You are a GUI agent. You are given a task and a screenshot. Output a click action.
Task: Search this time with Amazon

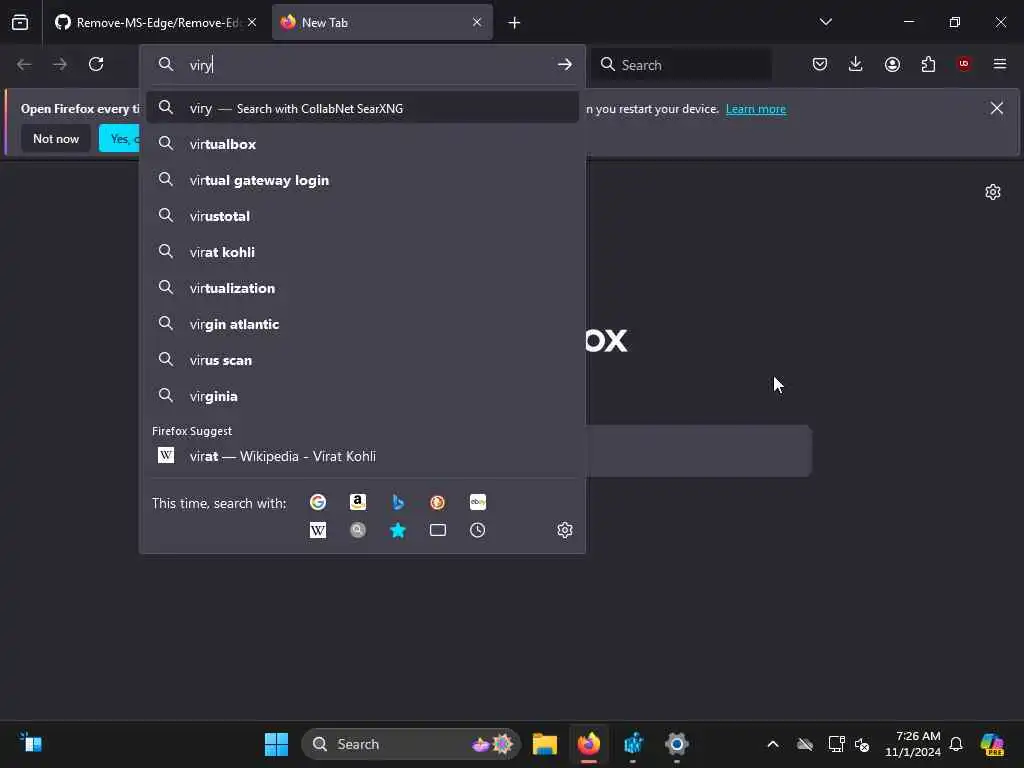coord(358,502)
